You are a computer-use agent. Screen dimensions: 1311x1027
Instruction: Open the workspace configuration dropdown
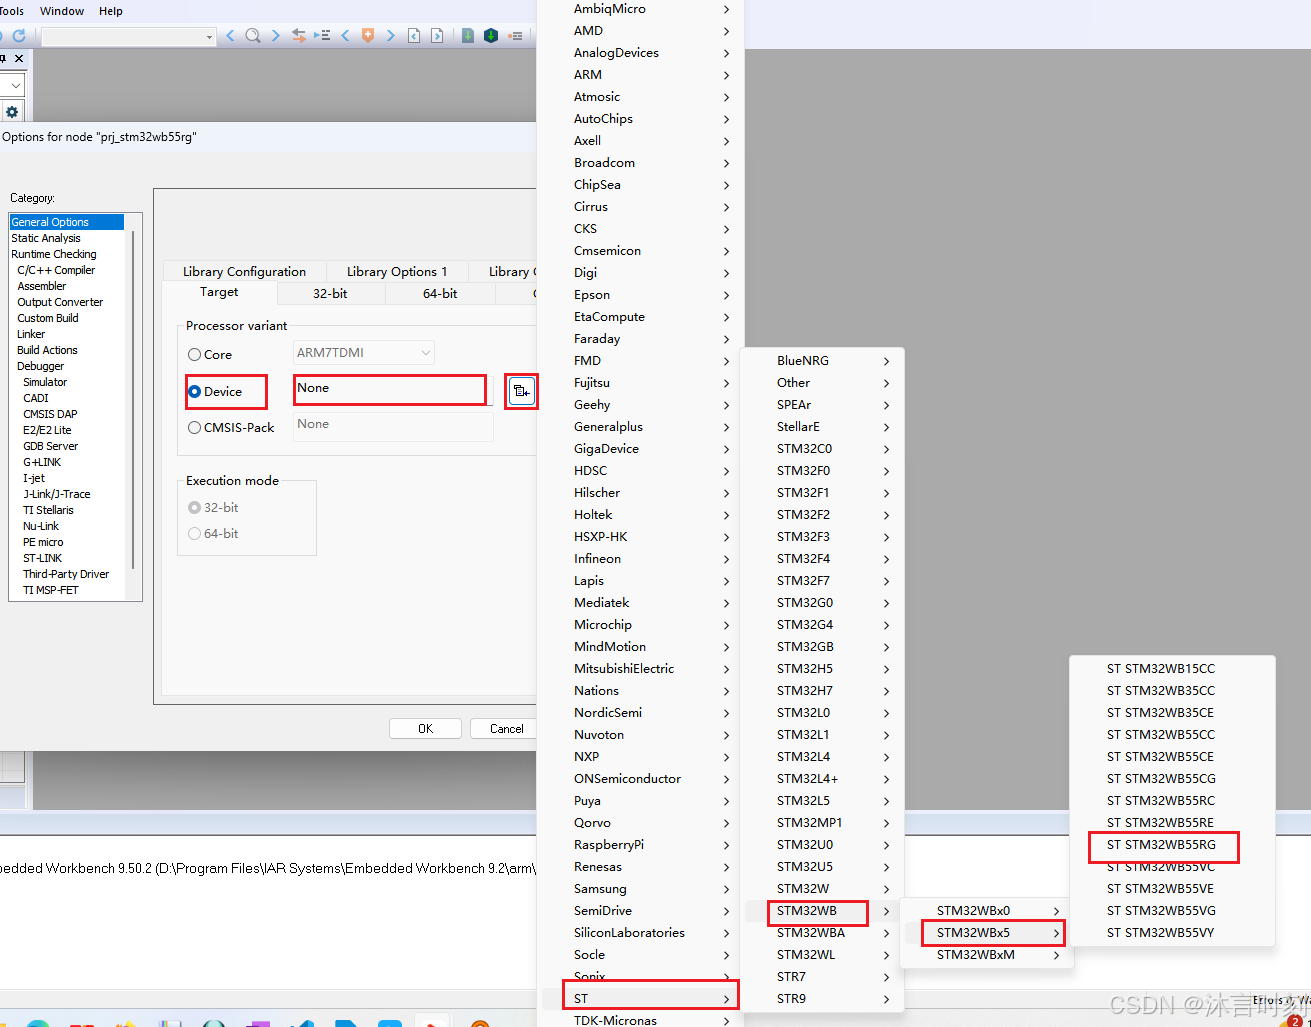click(x=15, y=86)
